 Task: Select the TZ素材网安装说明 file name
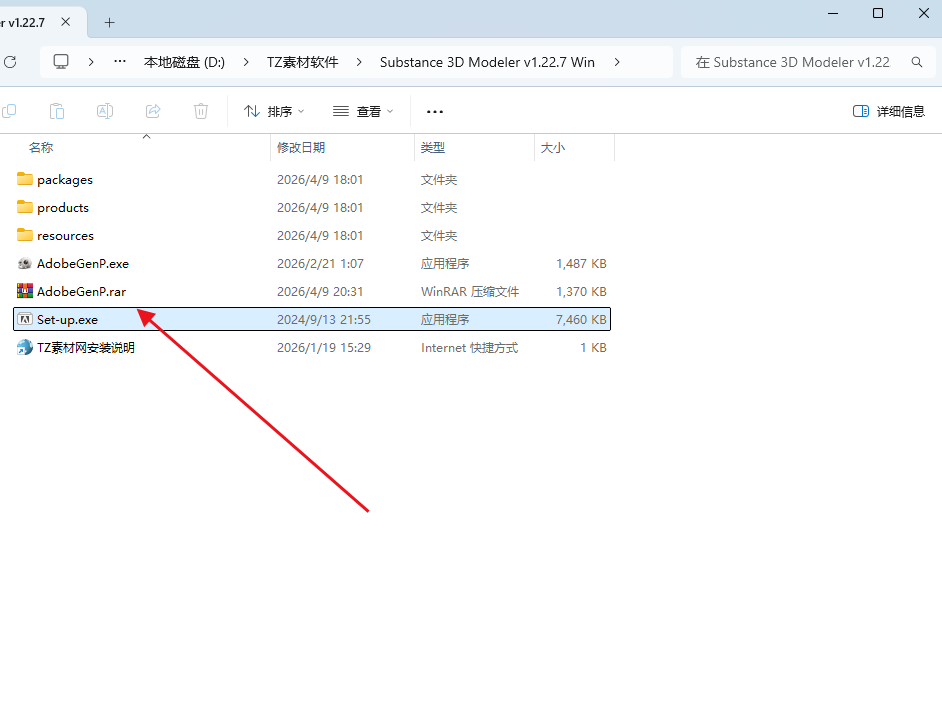coord(86,348)
